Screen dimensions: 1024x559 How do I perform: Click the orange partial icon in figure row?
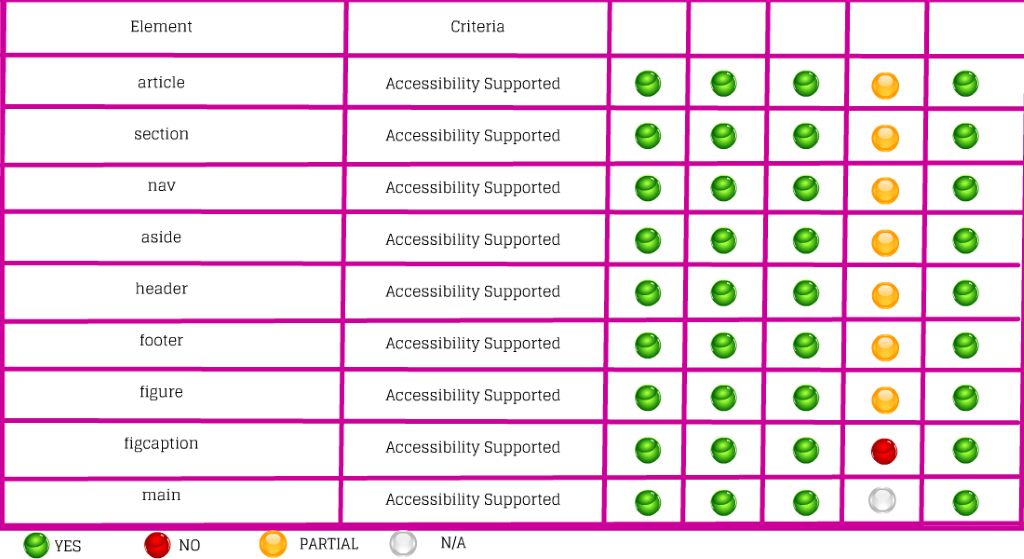point(885,399)
